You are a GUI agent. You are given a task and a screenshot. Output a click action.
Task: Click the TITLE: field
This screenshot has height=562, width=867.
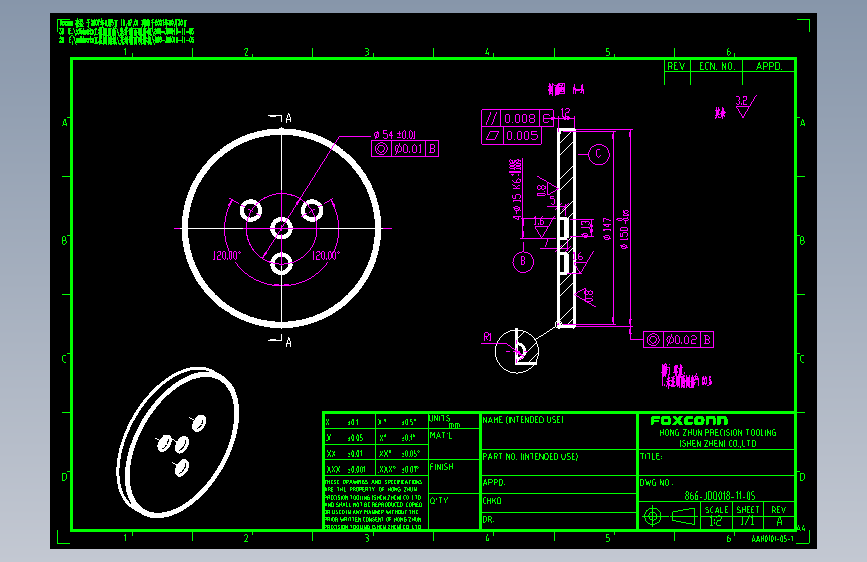(x=717, y=463)
